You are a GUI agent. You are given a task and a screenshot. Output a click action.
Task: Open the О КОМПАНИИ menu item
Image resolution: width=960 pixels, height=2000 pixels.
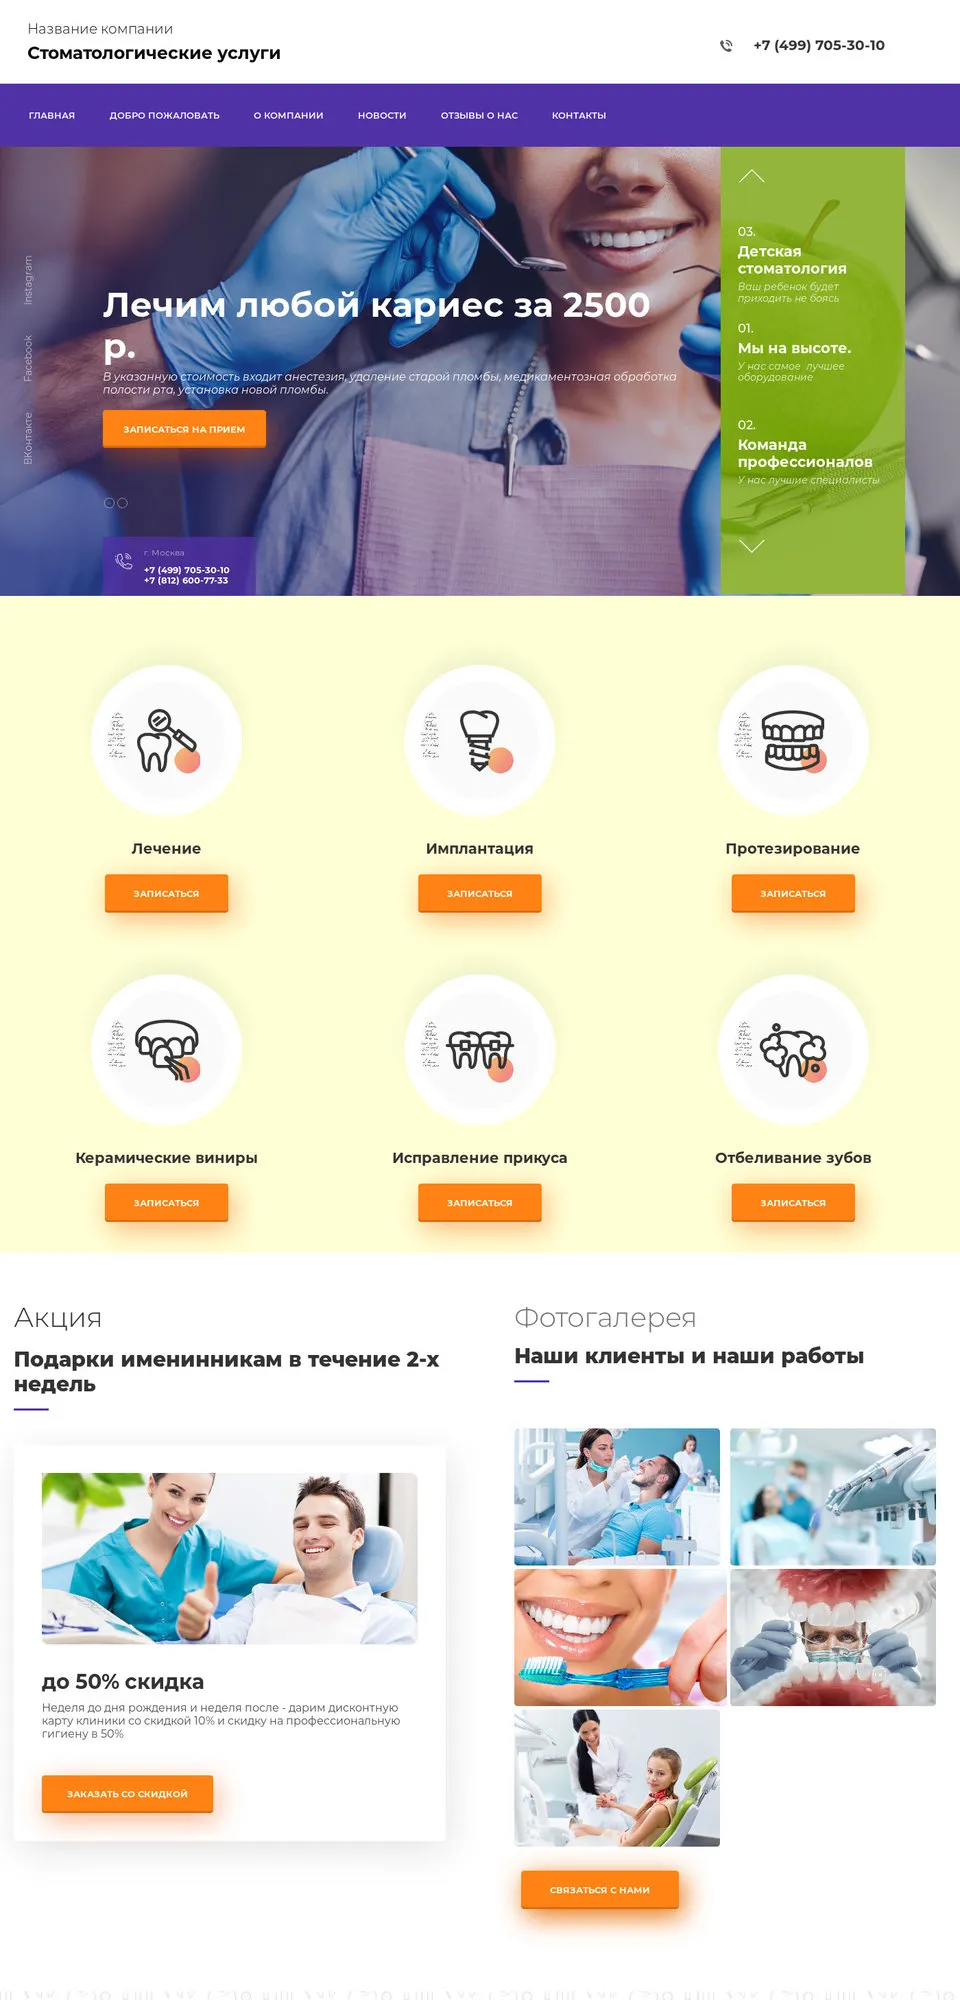[x=289, y=115]
